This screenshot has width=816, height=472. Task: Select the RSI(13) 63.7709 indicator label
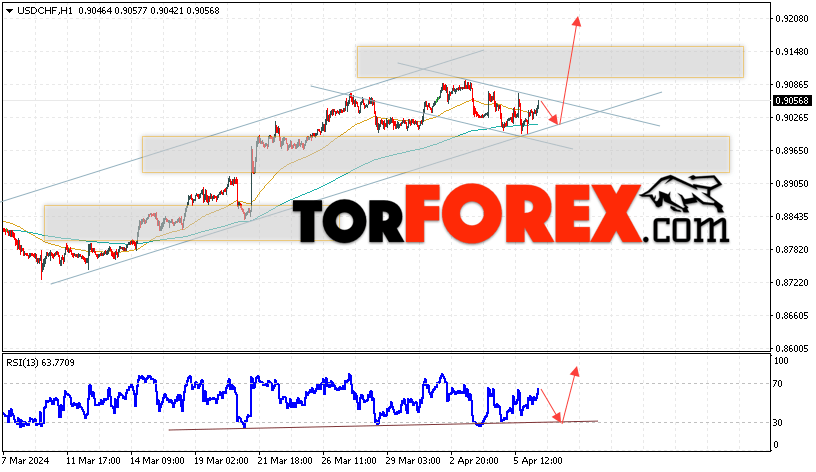41,363
